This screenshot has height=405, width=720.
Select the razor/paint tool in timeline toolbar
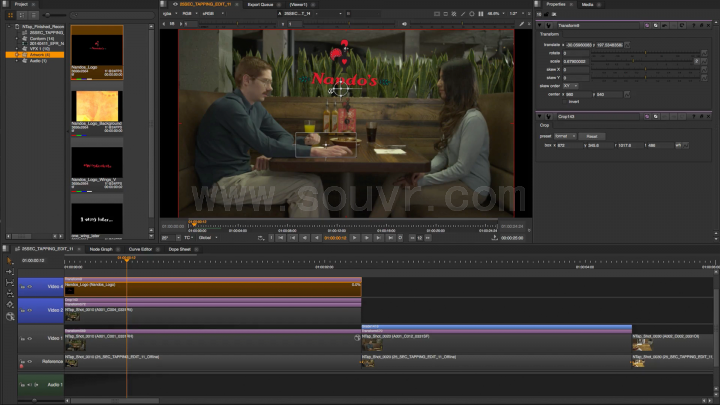[x=10, y=304]
